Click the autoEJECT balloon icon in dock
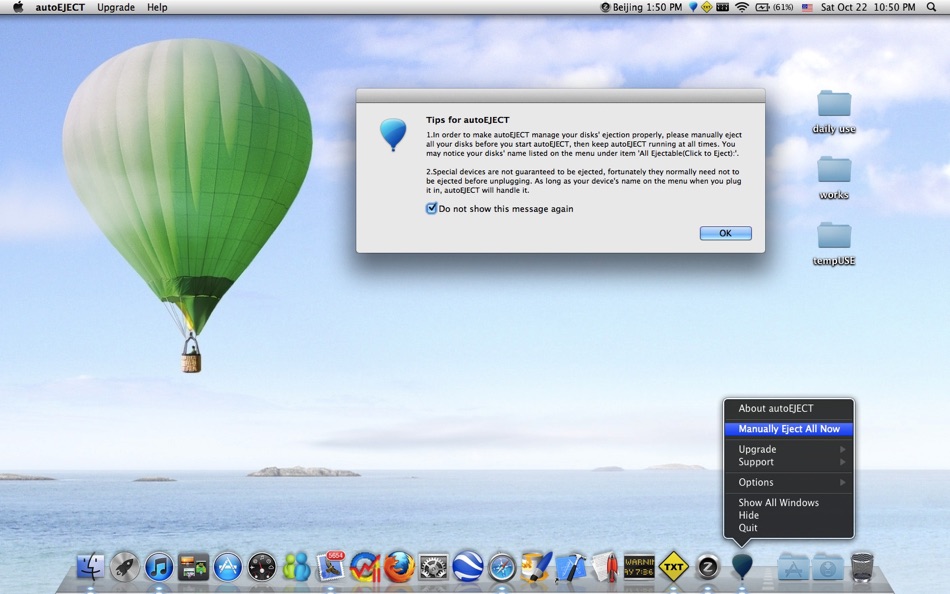The width and height of the screenshot is (950, 594). [x=742, y=566]
